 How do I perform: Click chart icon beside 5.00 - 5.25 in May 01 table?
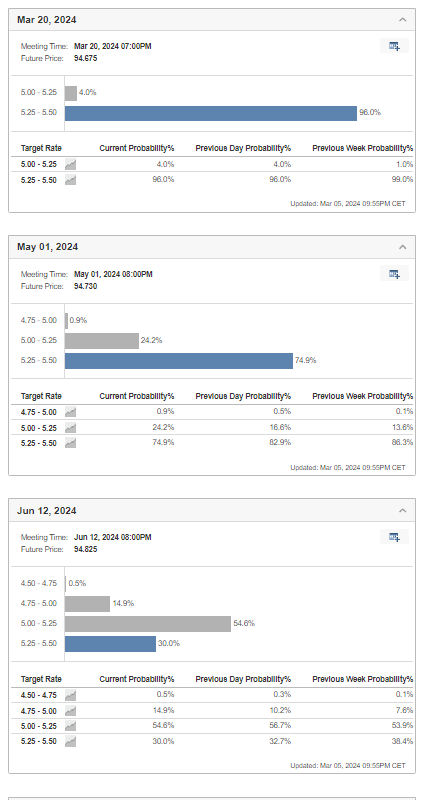point(70,428)
